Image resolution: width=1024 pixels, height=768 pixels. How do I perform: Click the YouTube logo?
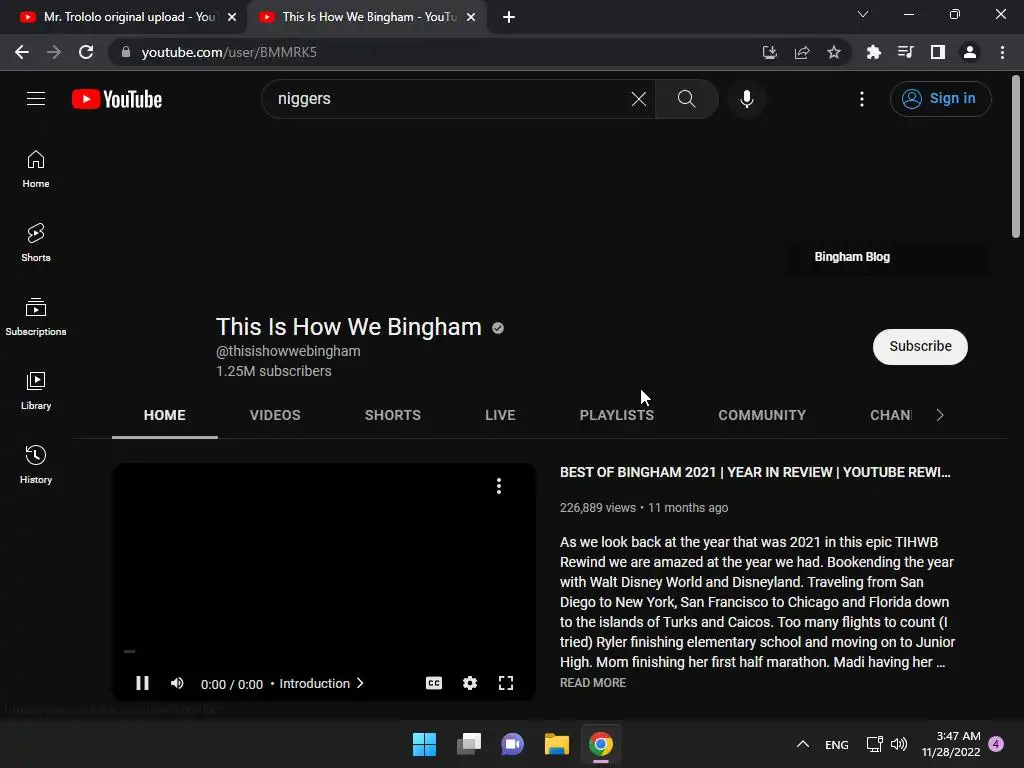coord(117,99)
